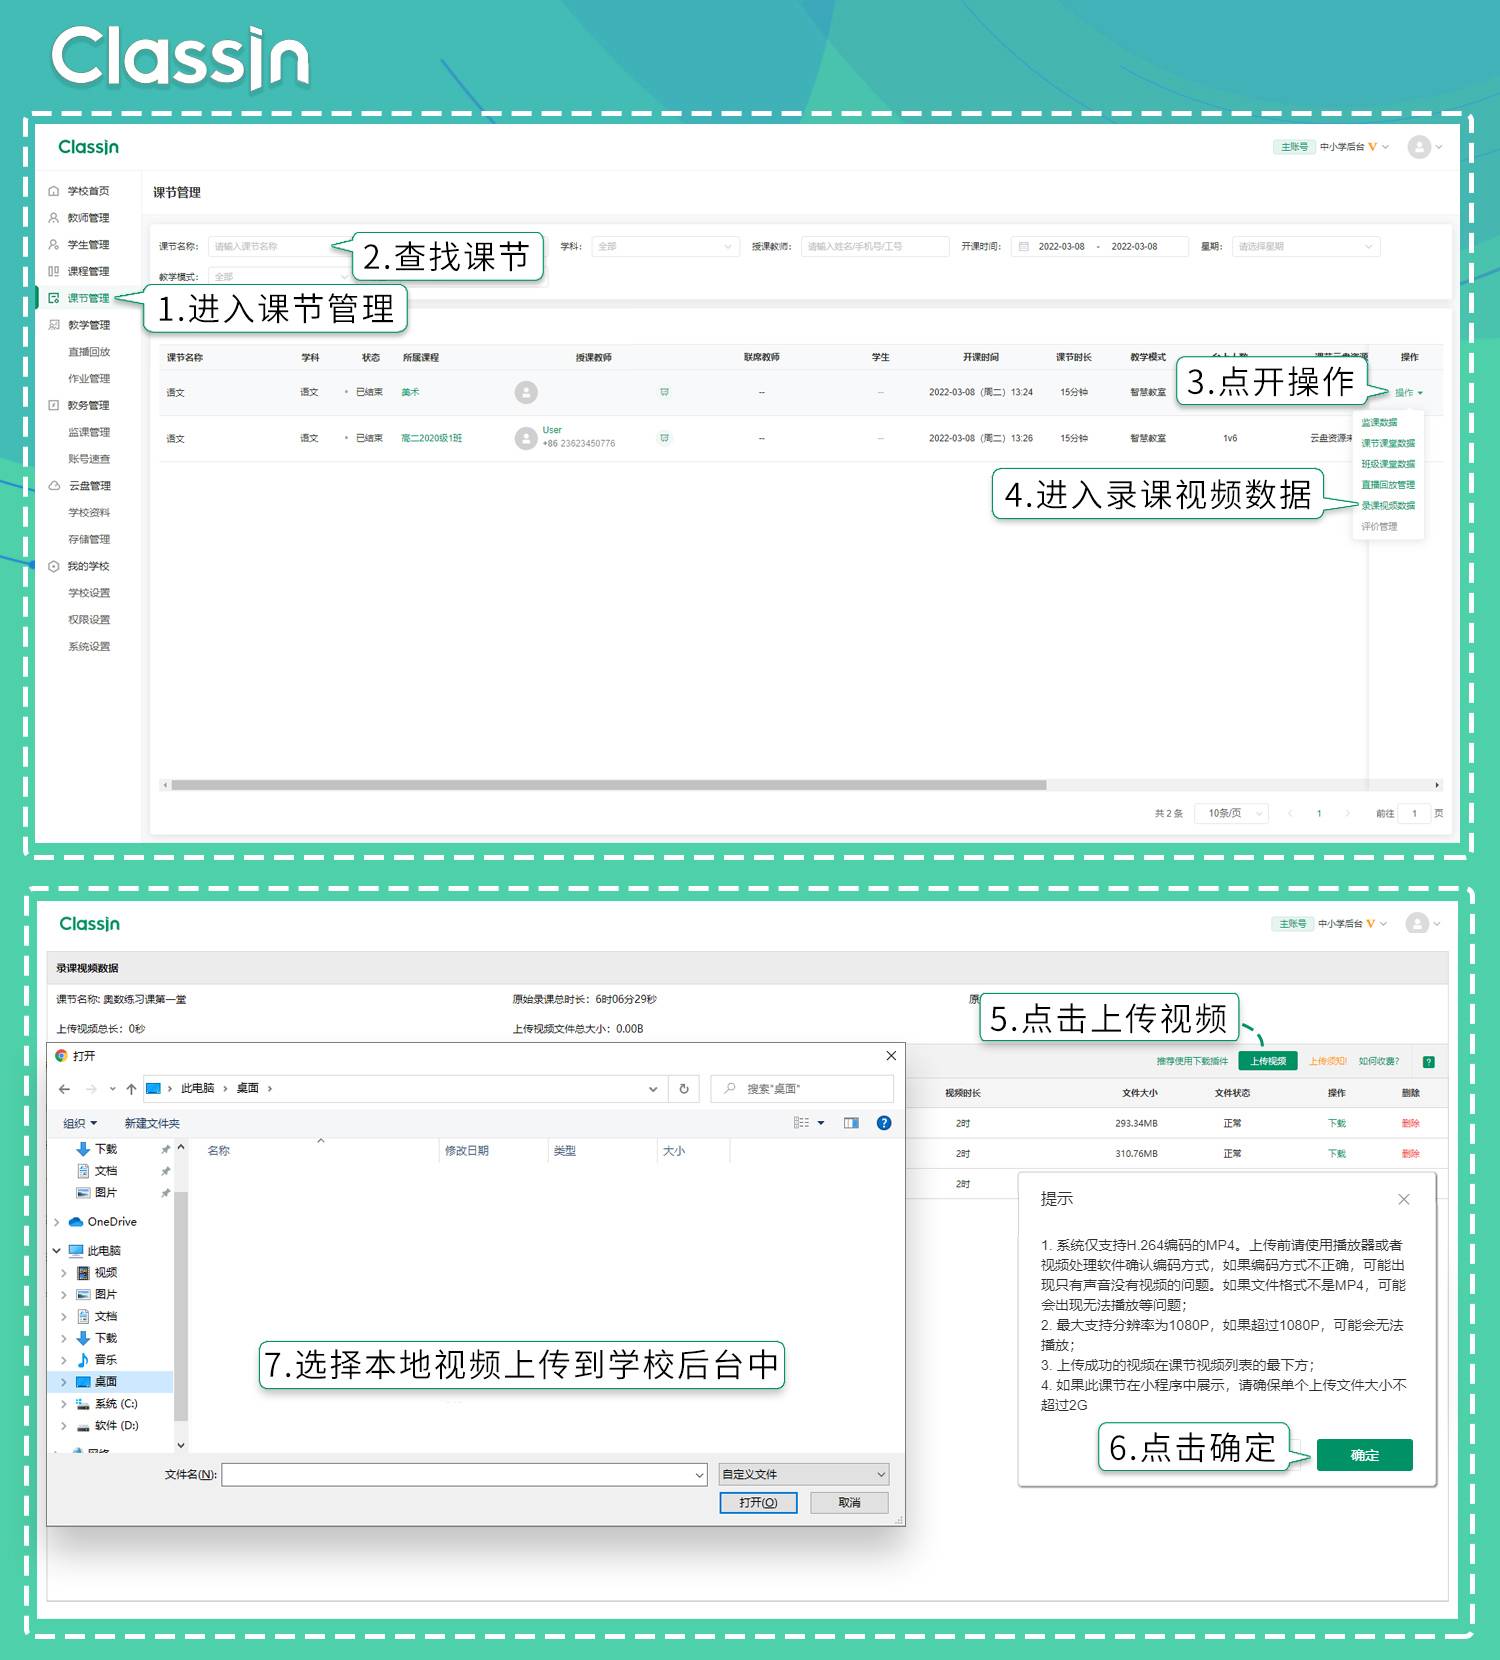Click green 上传视频 button
This screenshot has width=1500, height=1660.
[x=1268, y=1062]
